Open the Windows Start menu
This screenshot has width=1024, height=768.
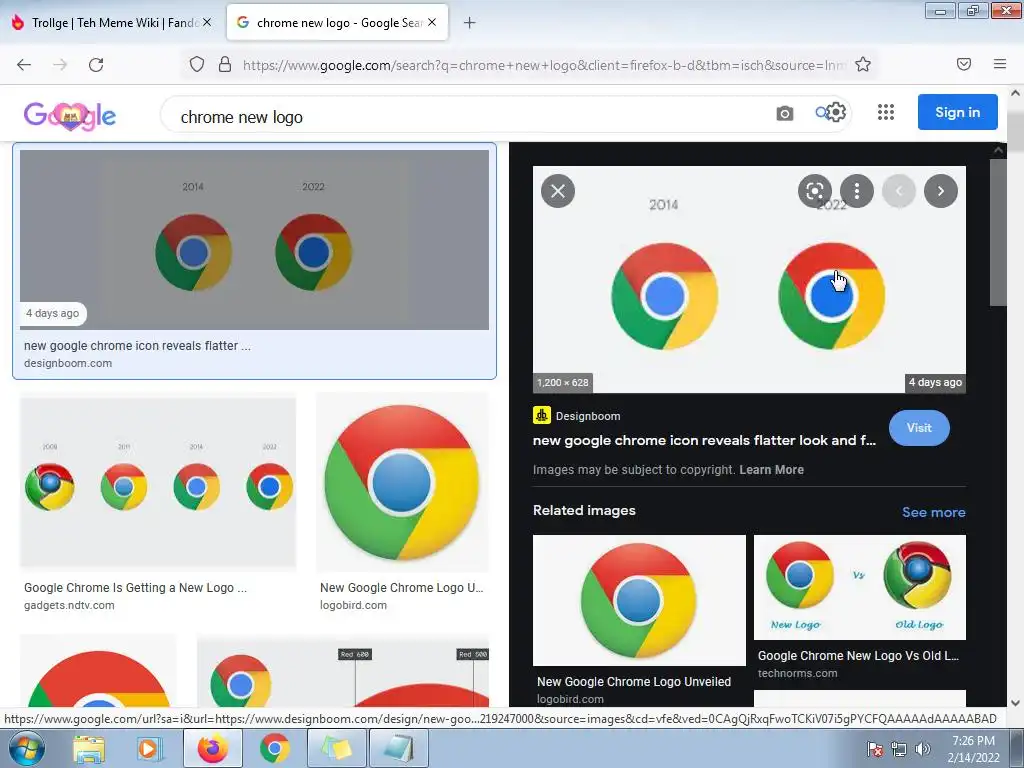click(26, 748)
